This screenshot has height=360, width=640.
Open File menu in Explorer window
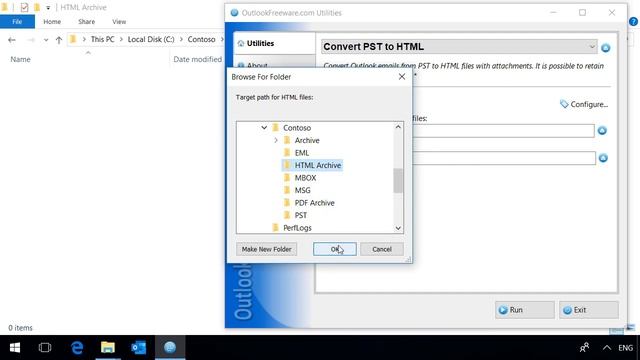click(x=17, y=22)
